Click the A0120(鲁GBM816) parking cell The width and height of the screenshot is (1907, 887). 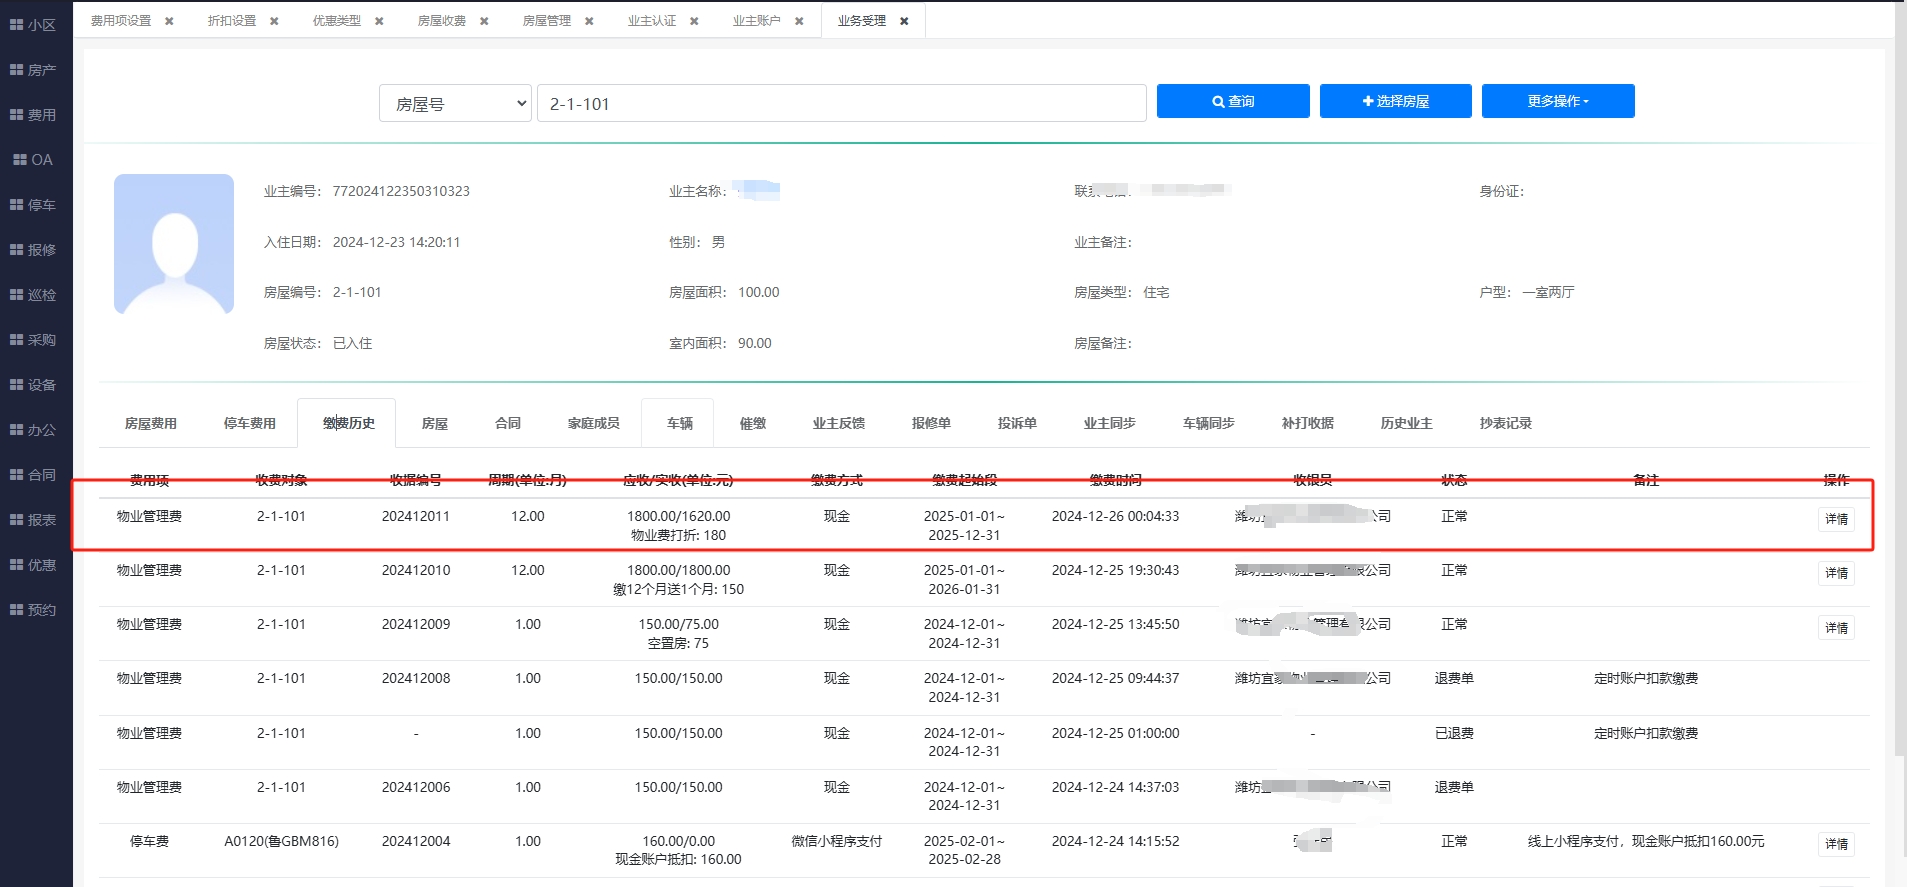coord(282,841)
